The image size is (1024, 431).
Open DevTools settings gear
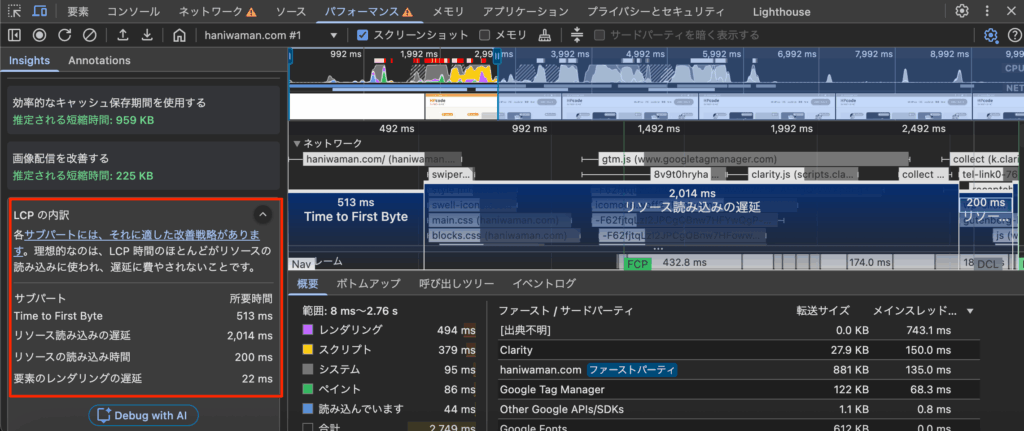(x=962, y=11)
